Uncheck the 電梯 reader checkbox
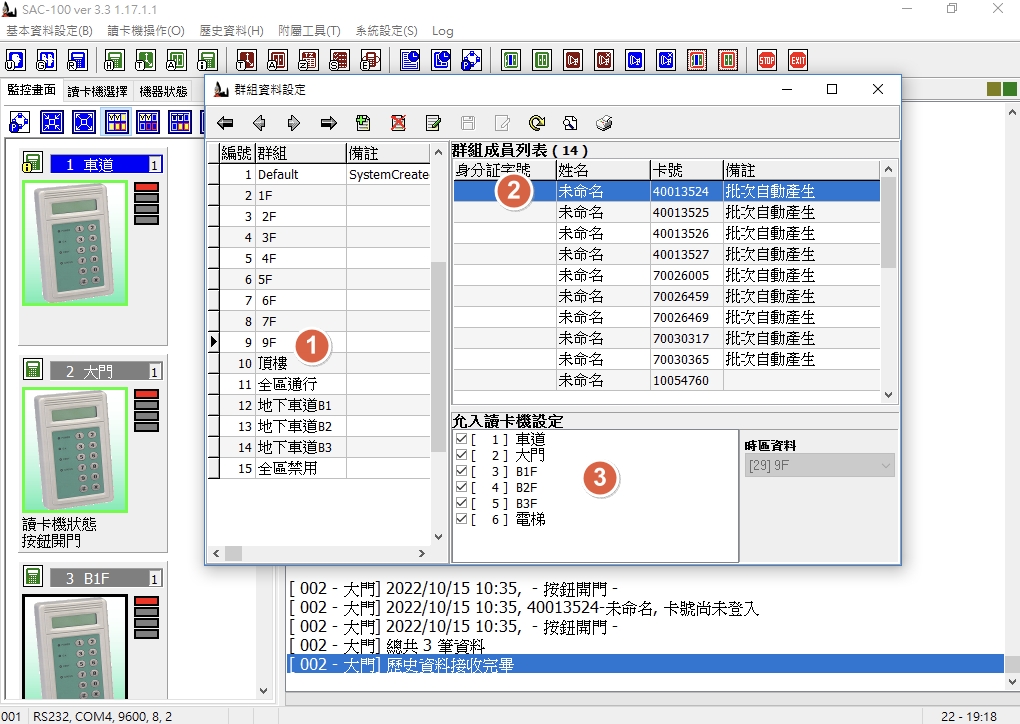 click(x=462, y=519)
